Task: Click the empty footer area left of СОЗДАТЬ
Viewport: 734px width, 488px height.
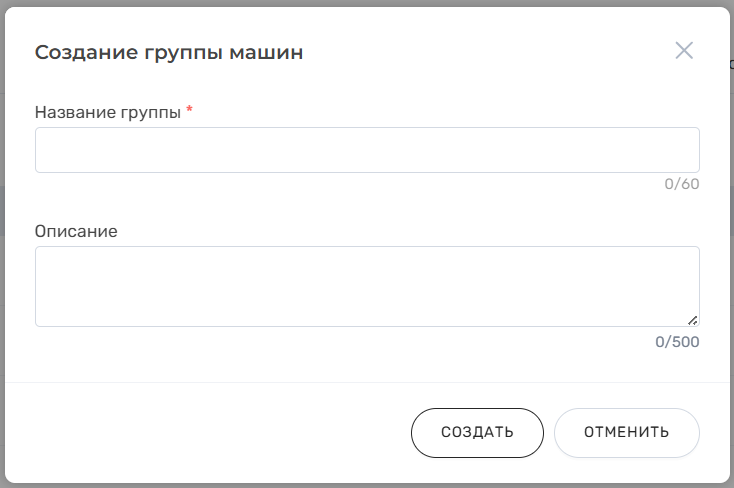Action: point(200,432)
